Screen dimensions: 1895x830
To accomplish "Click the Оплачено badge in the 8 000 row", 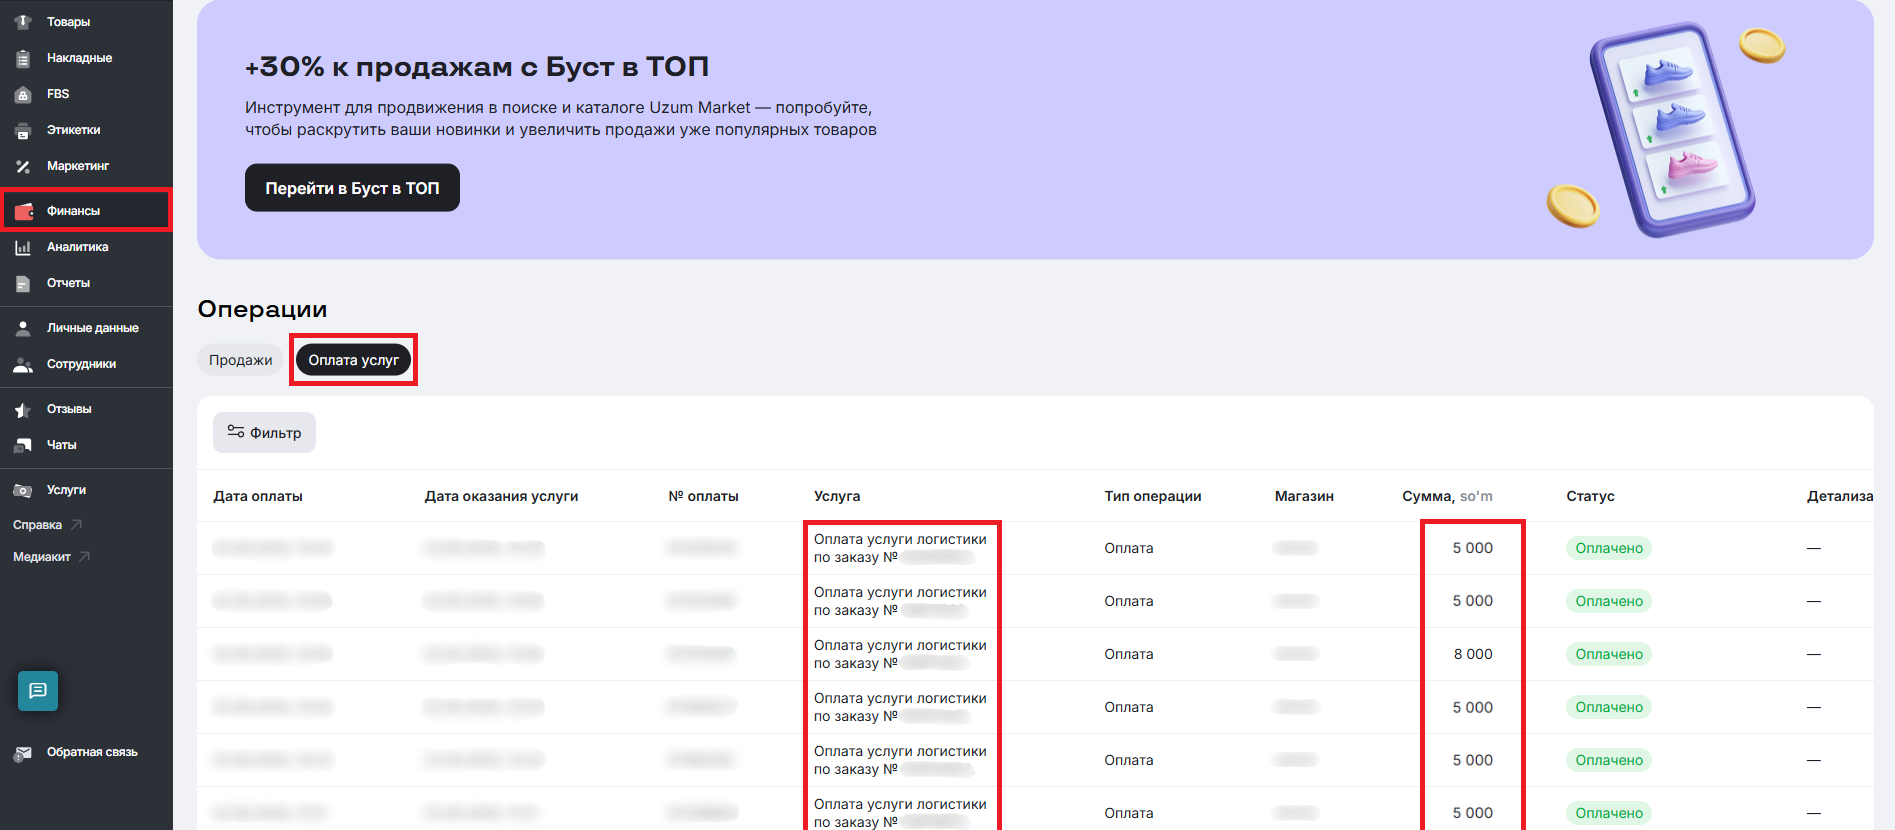I will (1609, 654).
